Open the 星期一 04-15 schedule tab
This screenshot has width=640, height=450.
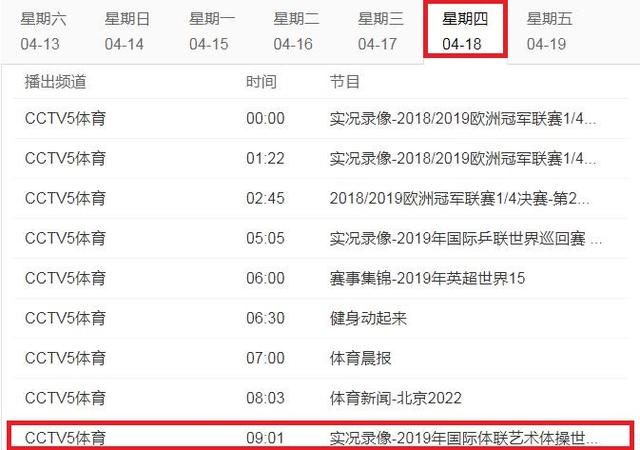[212, 31]
